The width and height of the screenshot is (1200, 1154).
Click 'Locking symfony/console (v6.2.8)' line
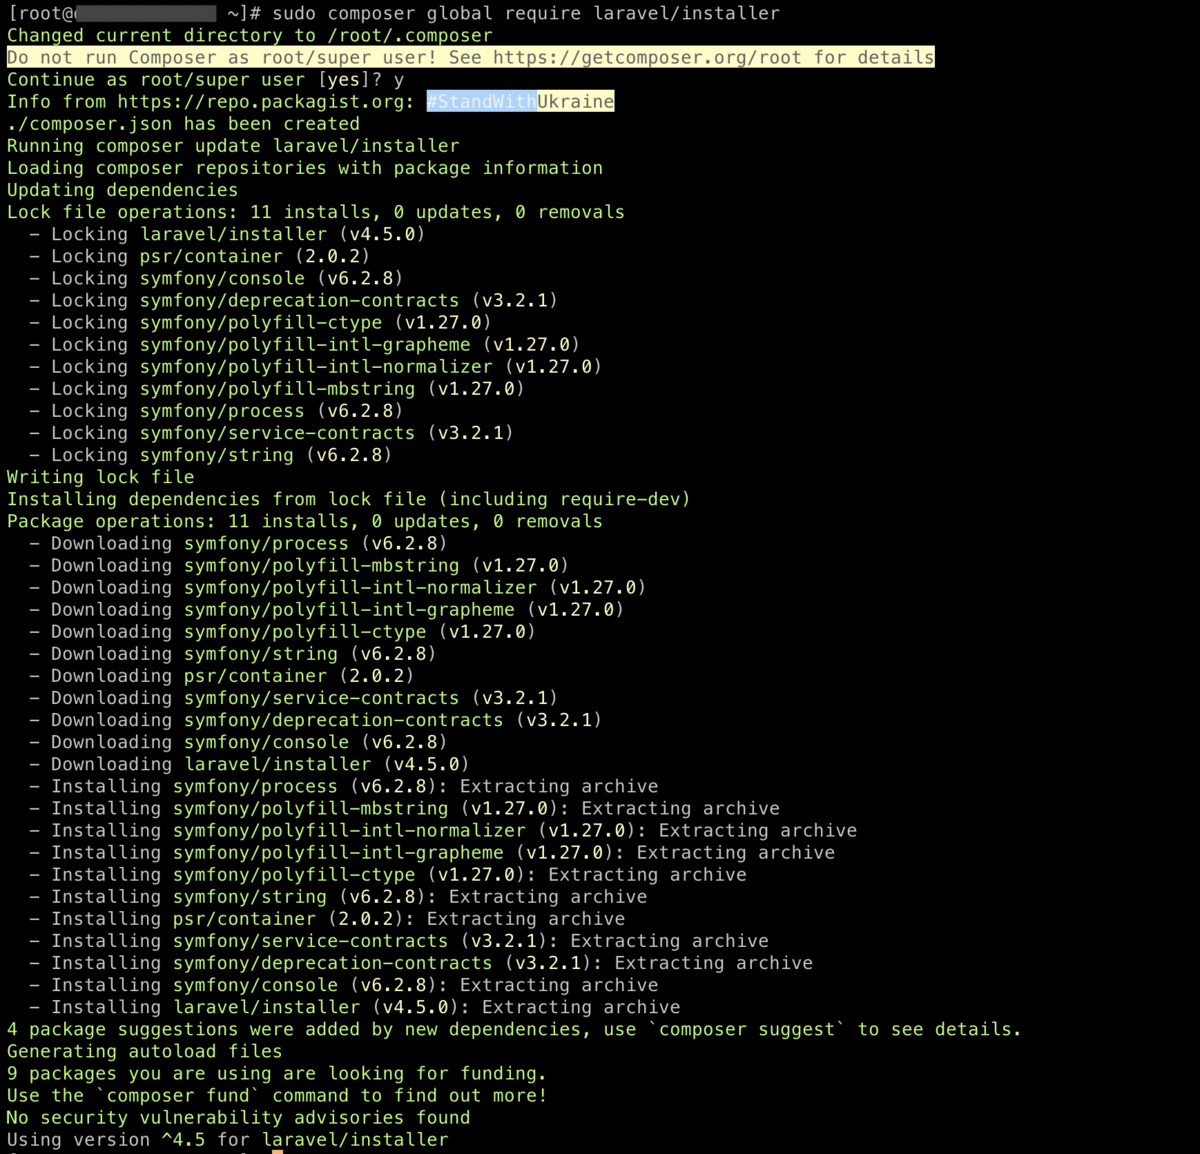coord(216,277)
